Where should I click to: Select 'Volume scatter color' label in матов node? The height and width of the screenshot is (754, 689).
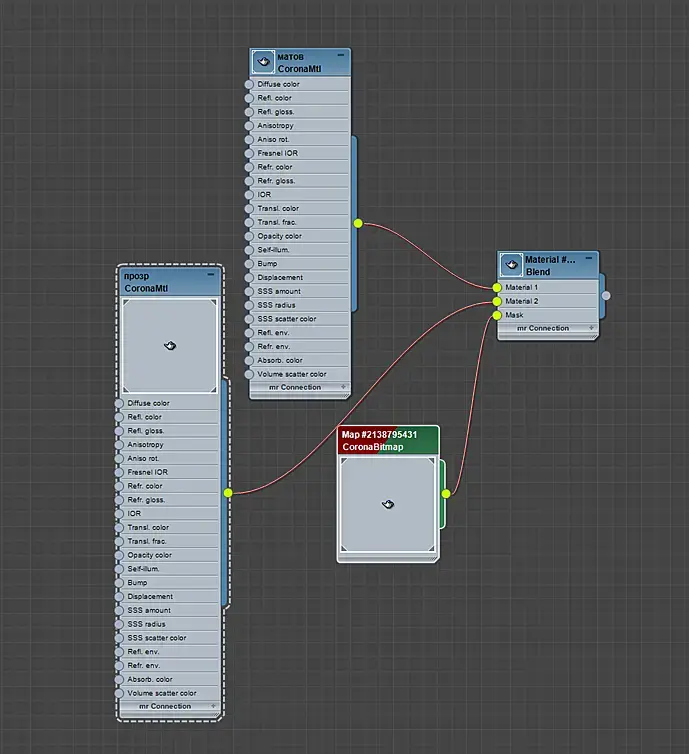(292, 374)
